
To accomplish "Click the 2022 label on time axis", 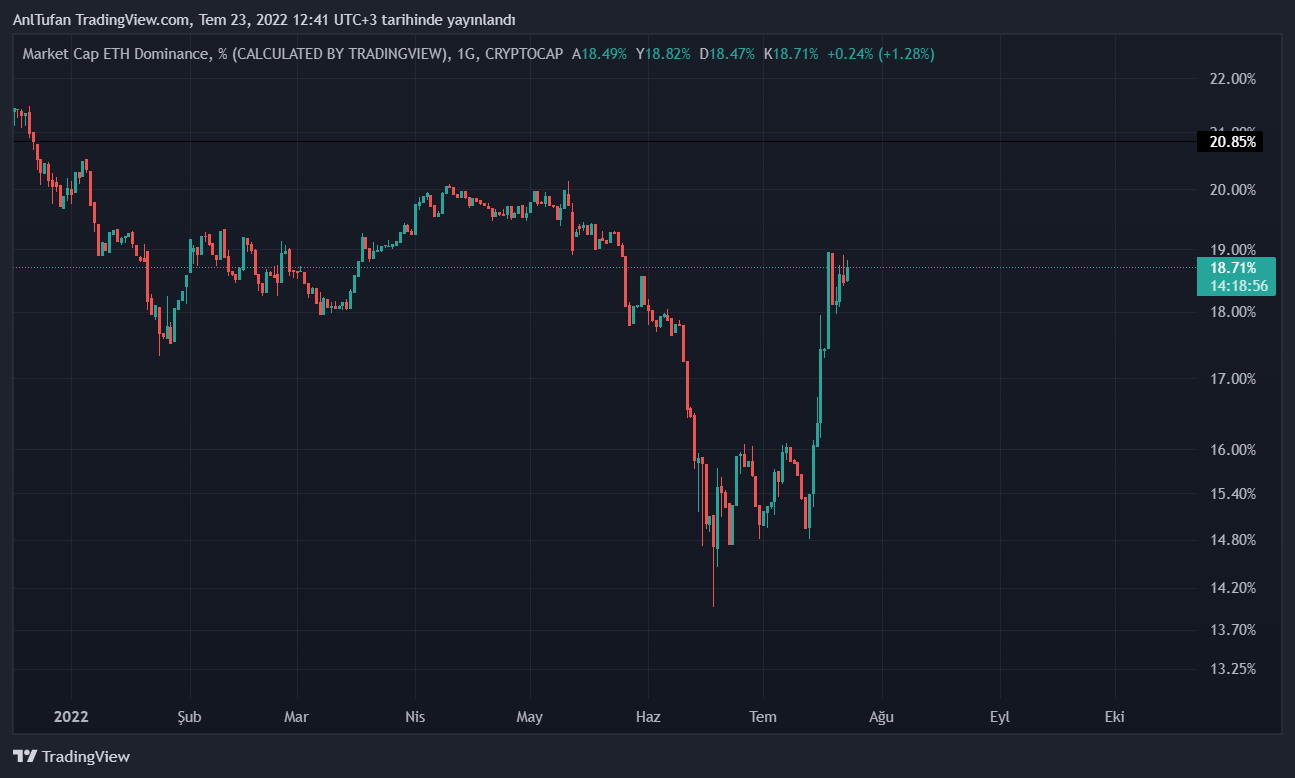I will tap(72, 717).
